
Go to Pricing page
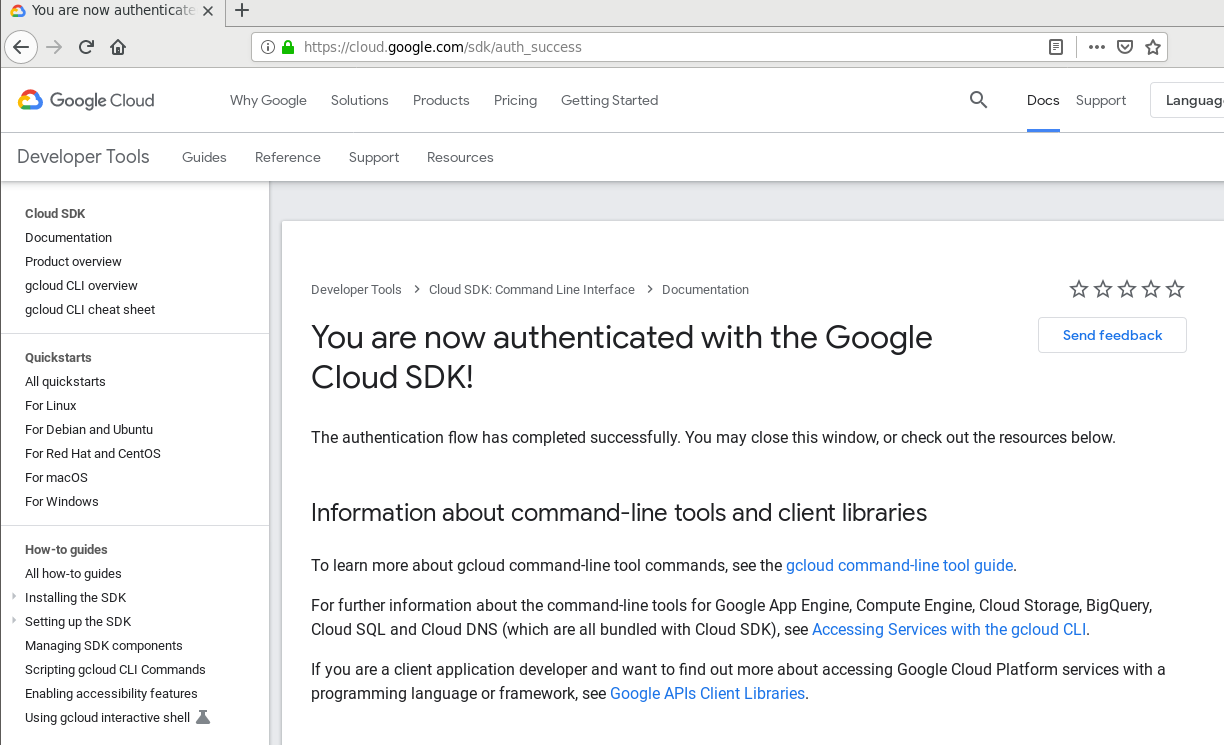pos(515,100)
